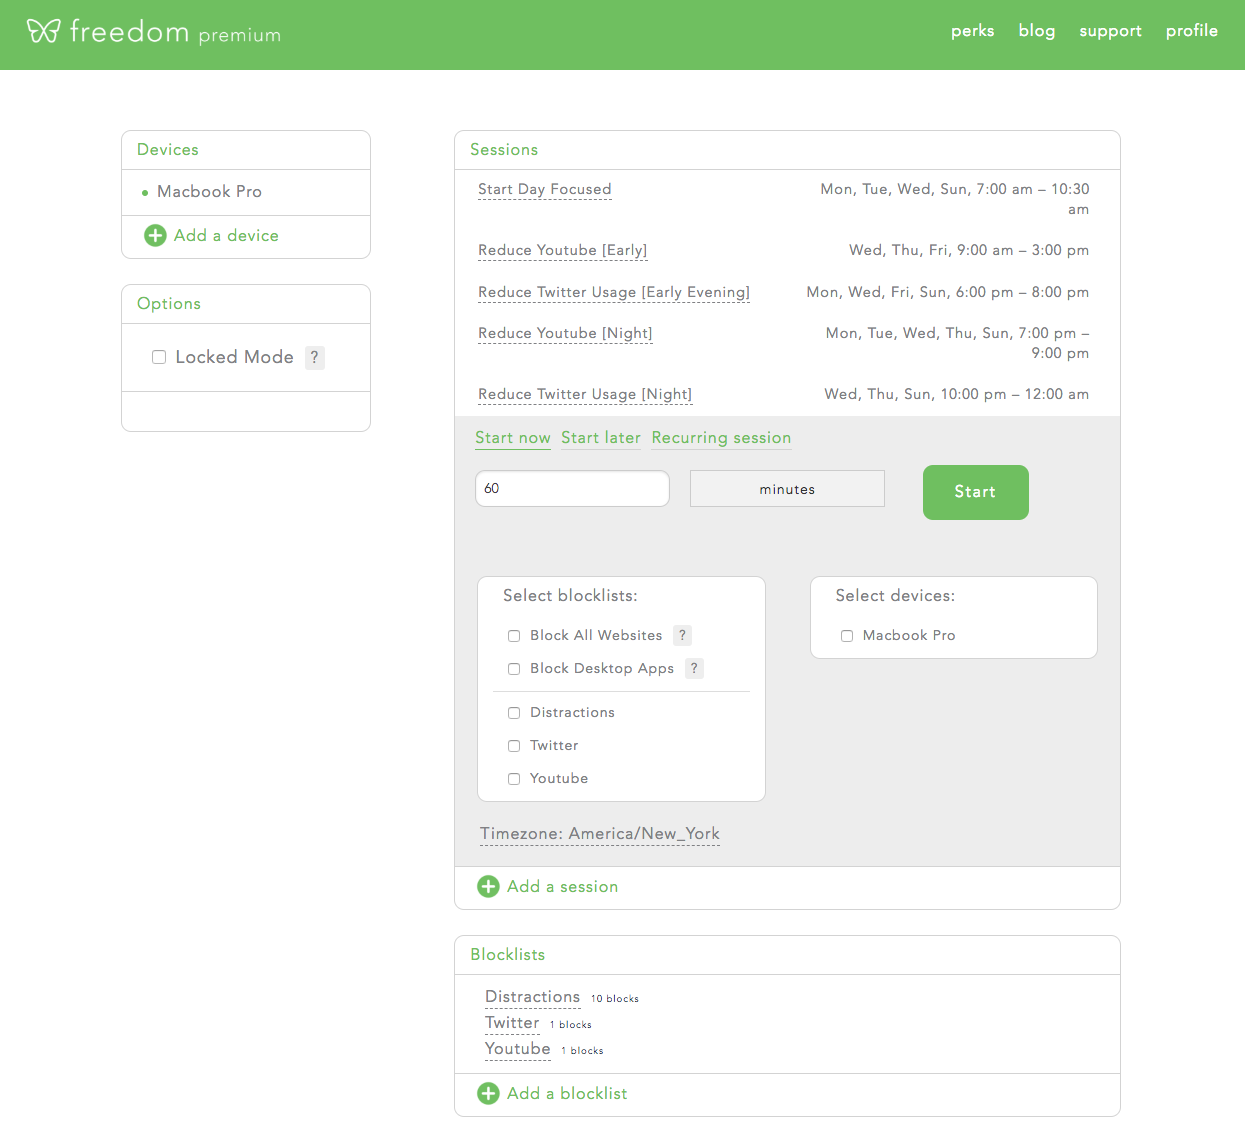The width and height of the screenshot is (1245, 1127).
Task: Click the plus icon beside Add a device
Action: click(x=155, y=236)
